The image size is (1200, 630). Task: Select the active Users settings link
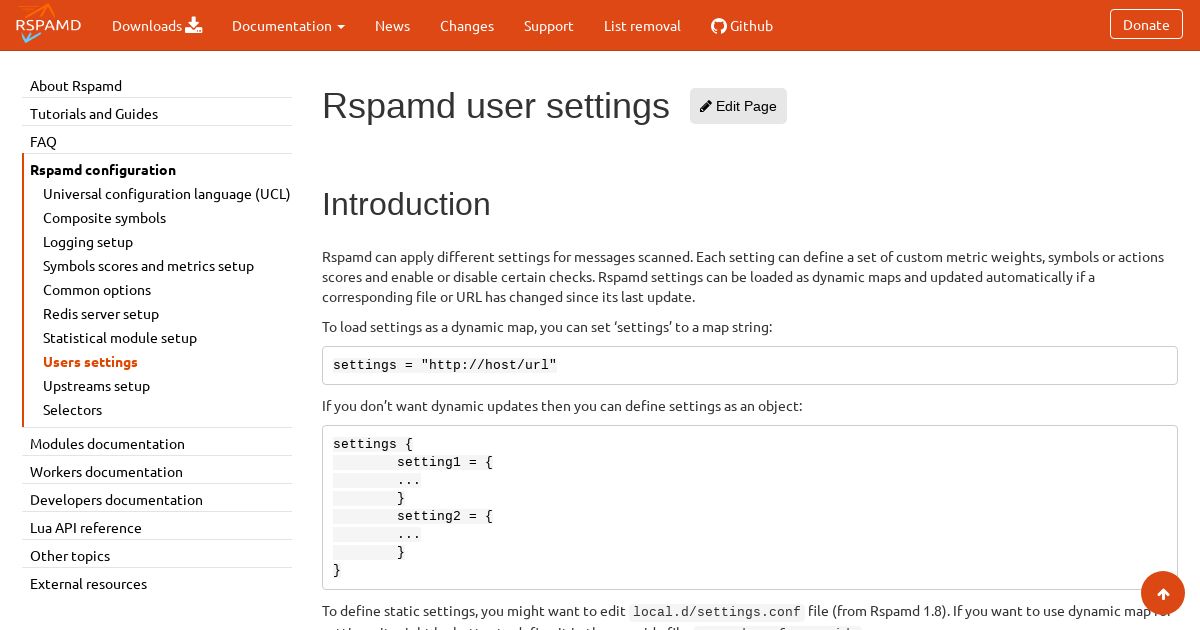point(90,362)
